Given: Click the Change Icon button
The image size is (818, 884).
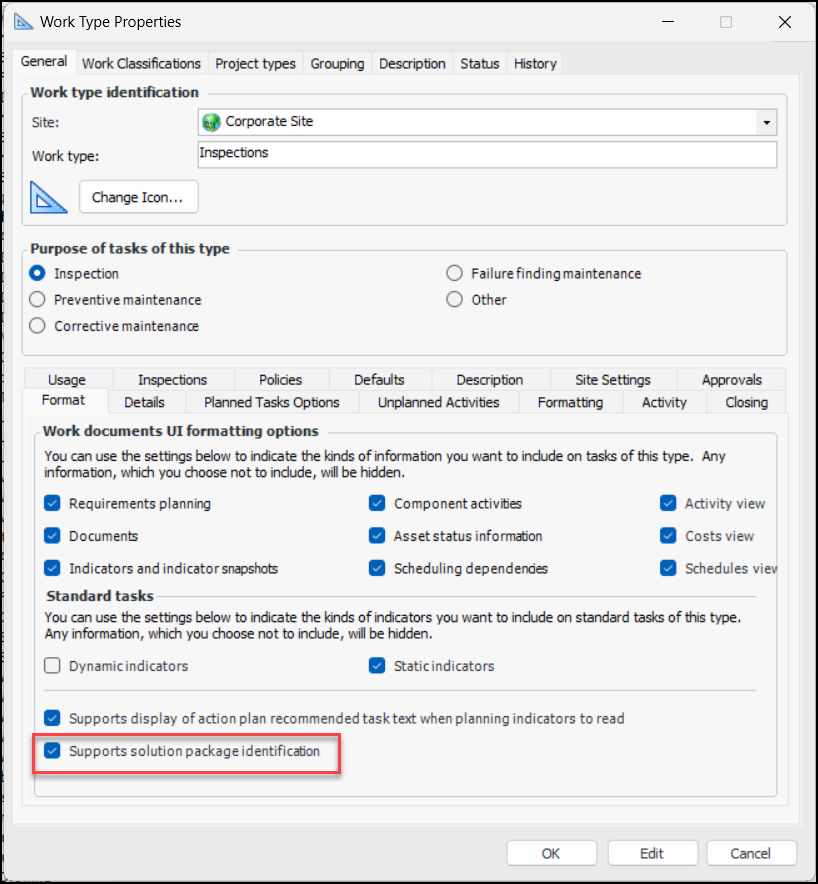Looking at the screenshot, I should [x=139, y=197].
